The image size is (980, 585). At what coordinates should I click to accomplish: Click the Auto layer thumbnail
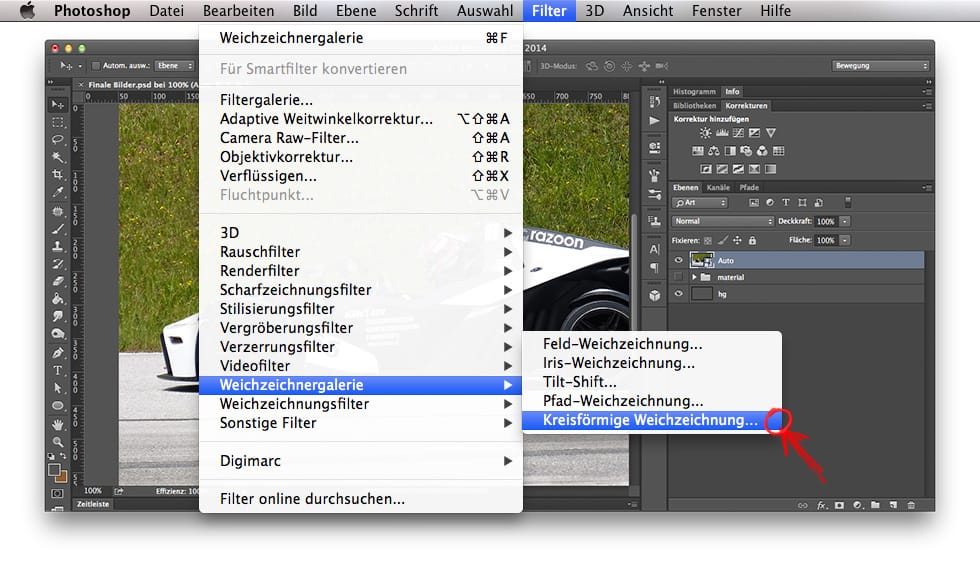point(701,260)
